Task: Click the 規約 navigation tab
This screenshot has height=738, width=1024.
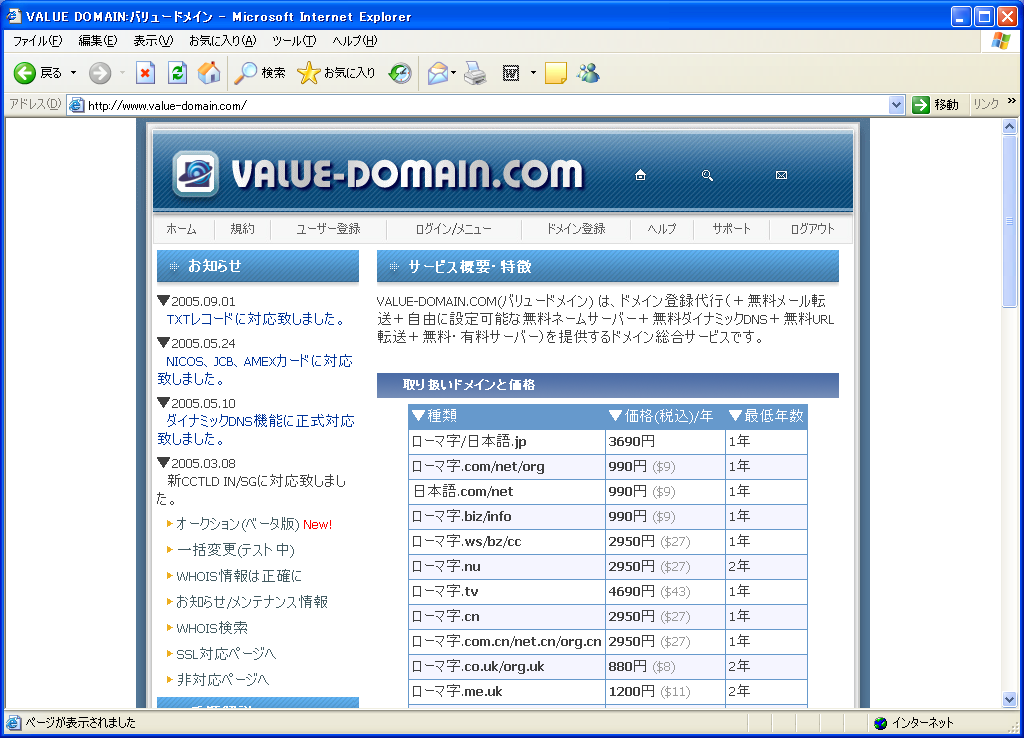Action: click(x=242, y=229)
